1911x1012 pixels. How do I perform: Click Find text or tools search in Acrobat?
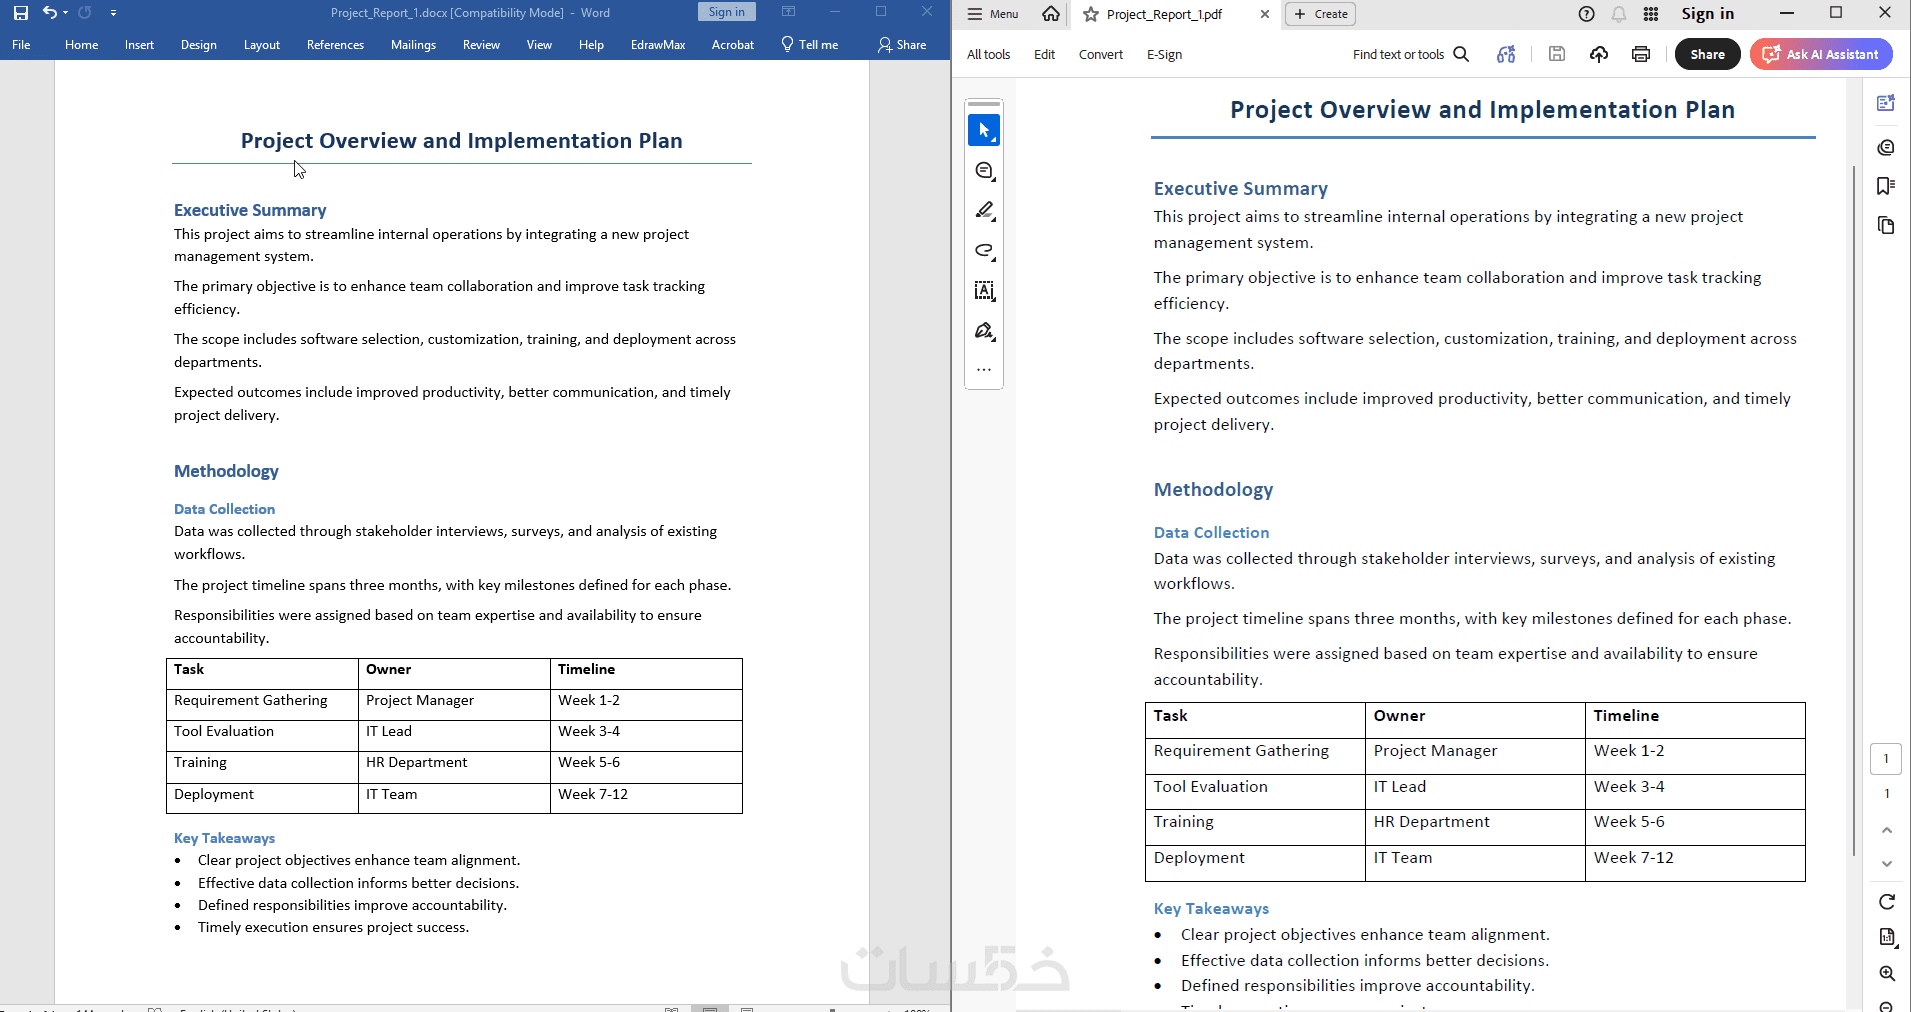1411,55
